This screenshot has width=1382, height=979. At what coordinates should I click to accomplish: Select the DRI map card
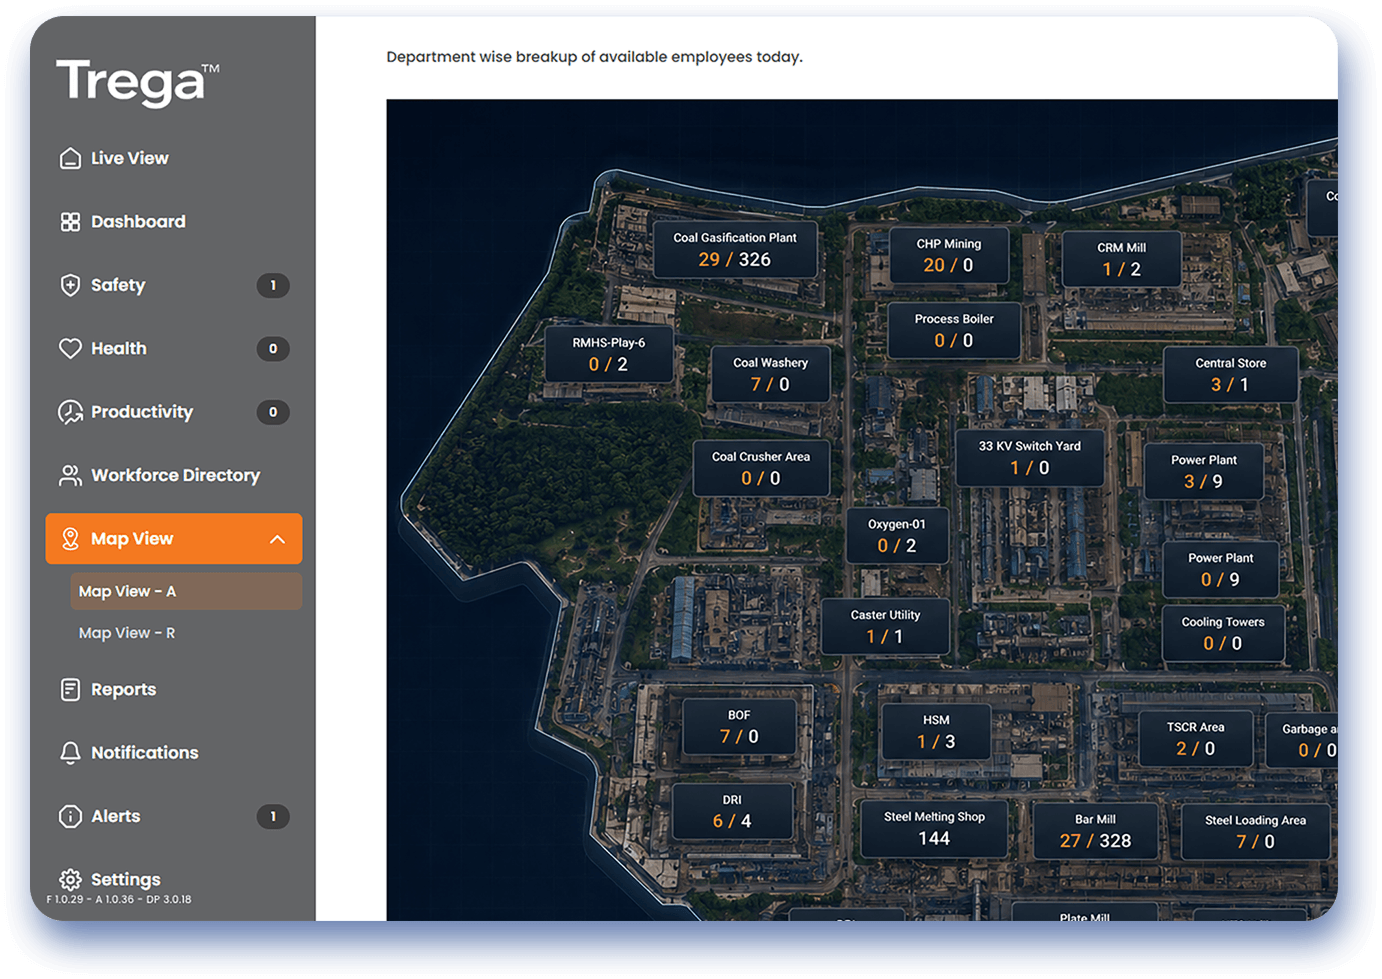[732, 811]
